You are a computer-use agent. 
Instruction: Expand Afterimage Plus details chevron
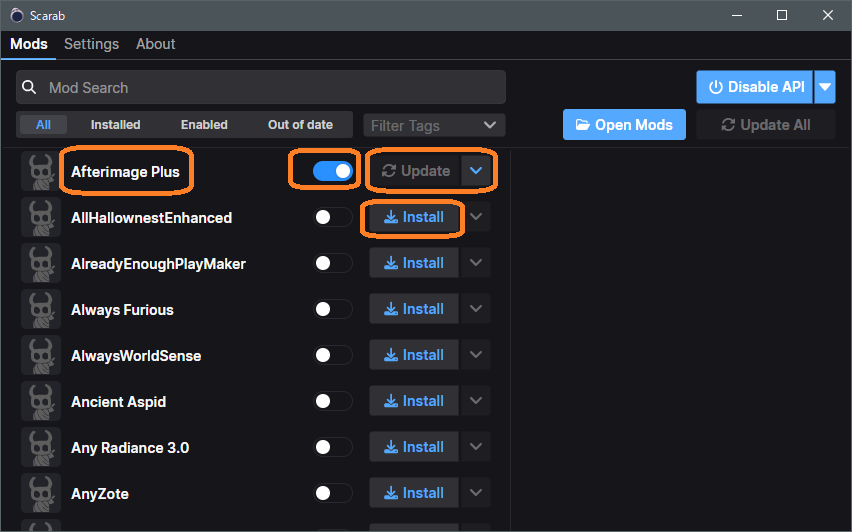[x=476, y=171]
